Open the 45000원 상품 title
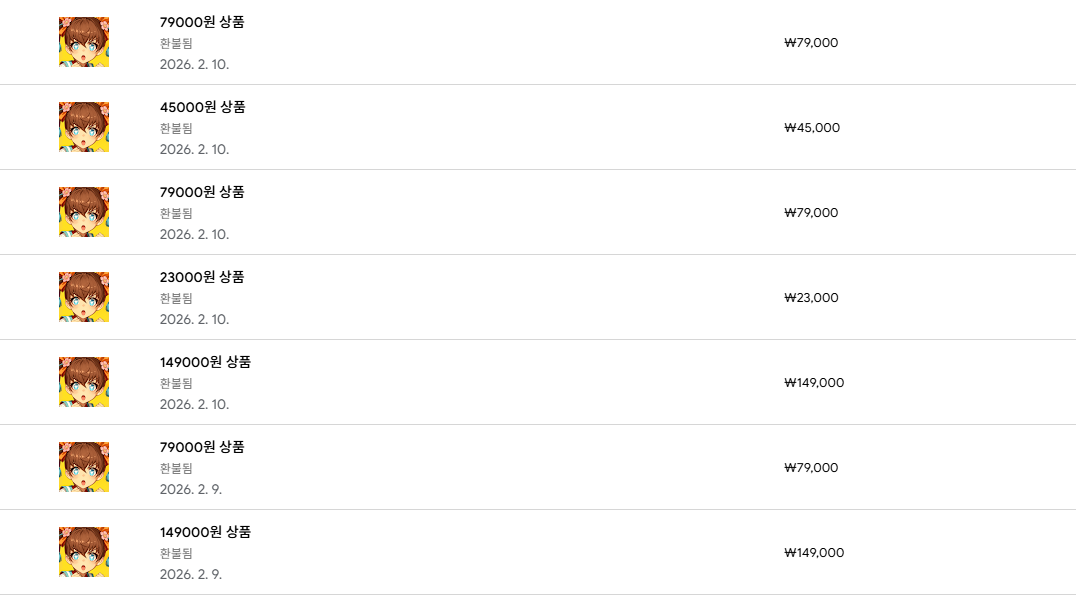 point(202,107)
